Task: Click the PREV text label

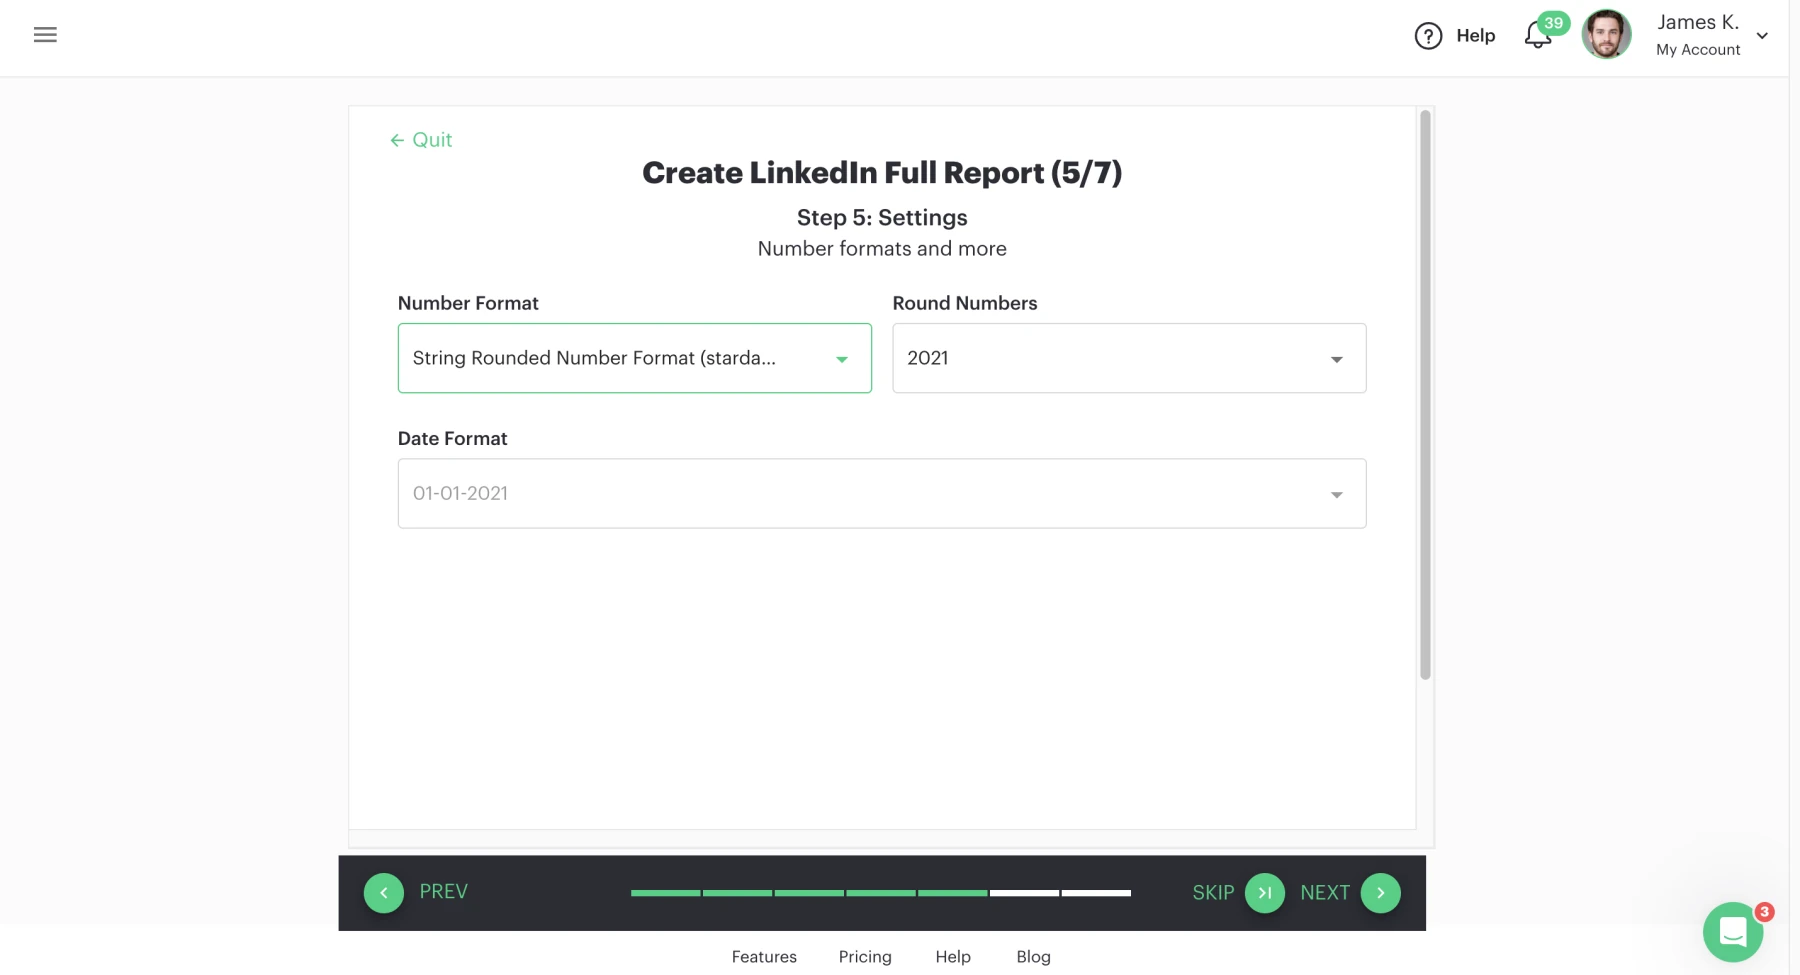Action: click(444, 892)
